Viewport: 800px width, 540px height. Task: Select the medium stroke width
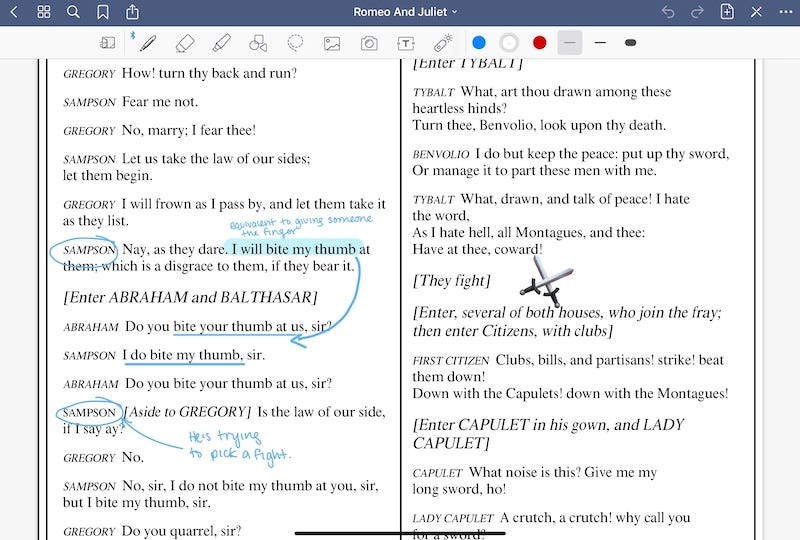(600, 43)
